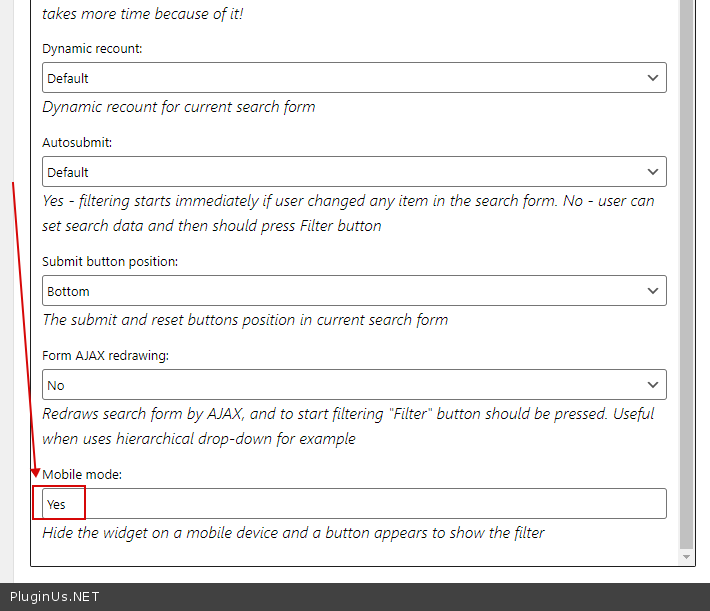
Task: Click the 'submit and reset buttons position' description
Action: click(245, 320)
